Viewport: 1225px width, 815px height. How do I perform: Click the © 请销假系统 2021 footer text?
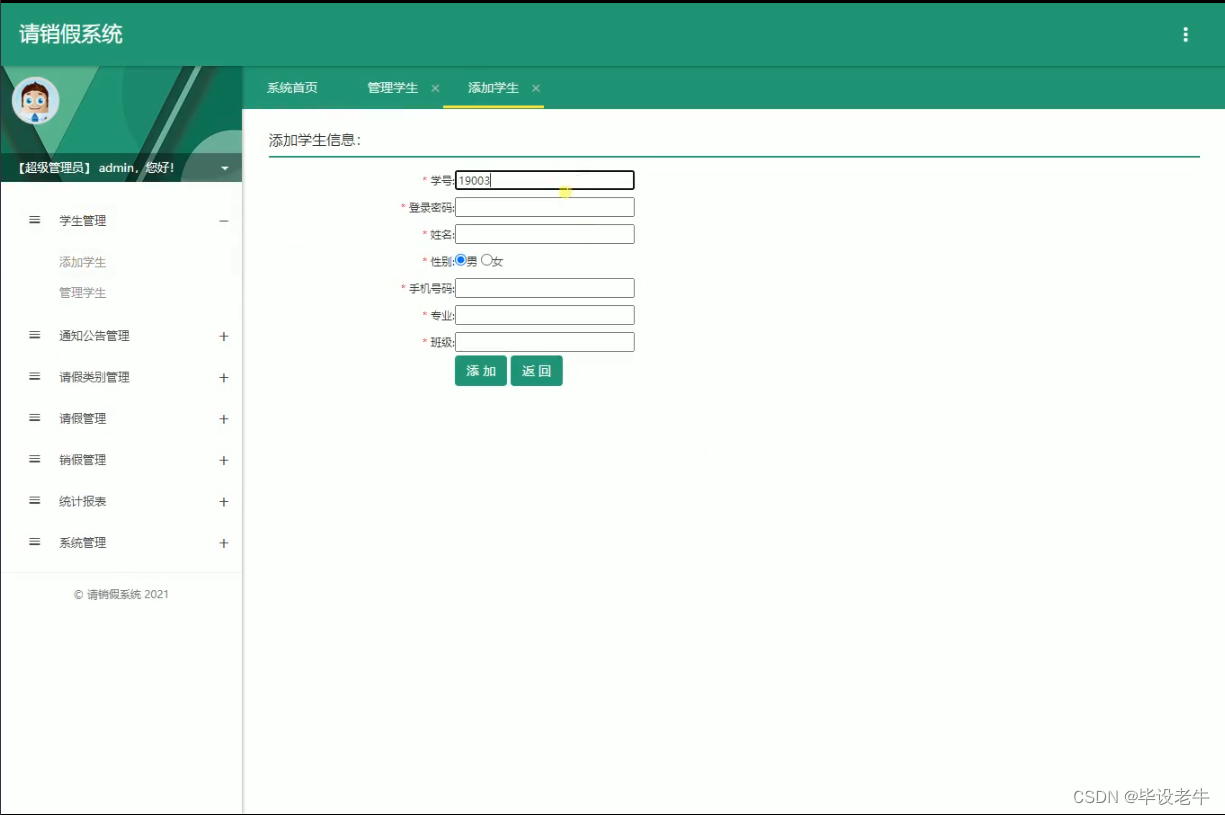pyautogui.click(x=121, y=594)
